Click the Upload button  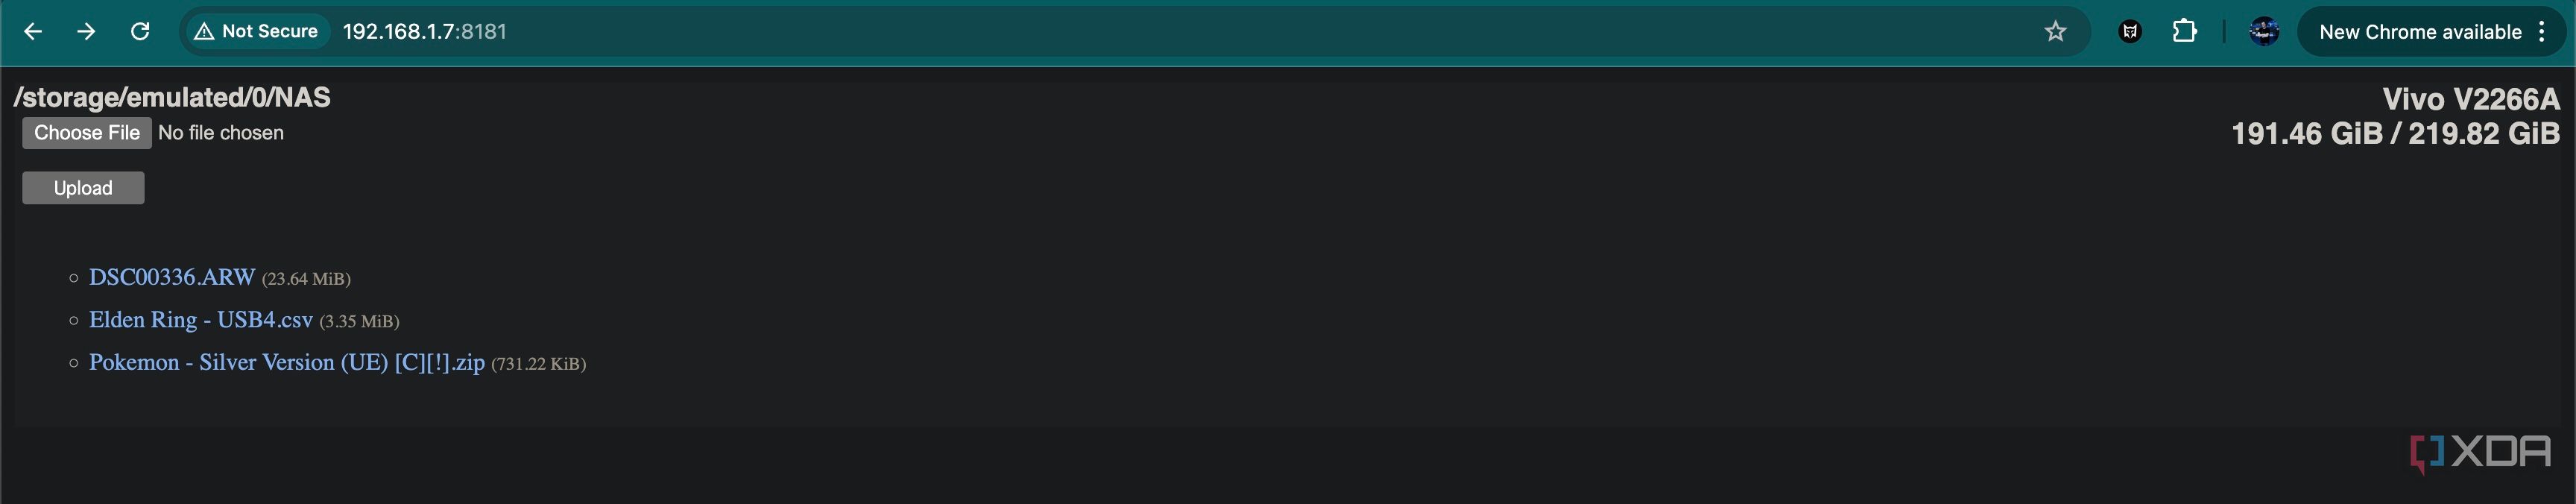[x=83, y=188]
